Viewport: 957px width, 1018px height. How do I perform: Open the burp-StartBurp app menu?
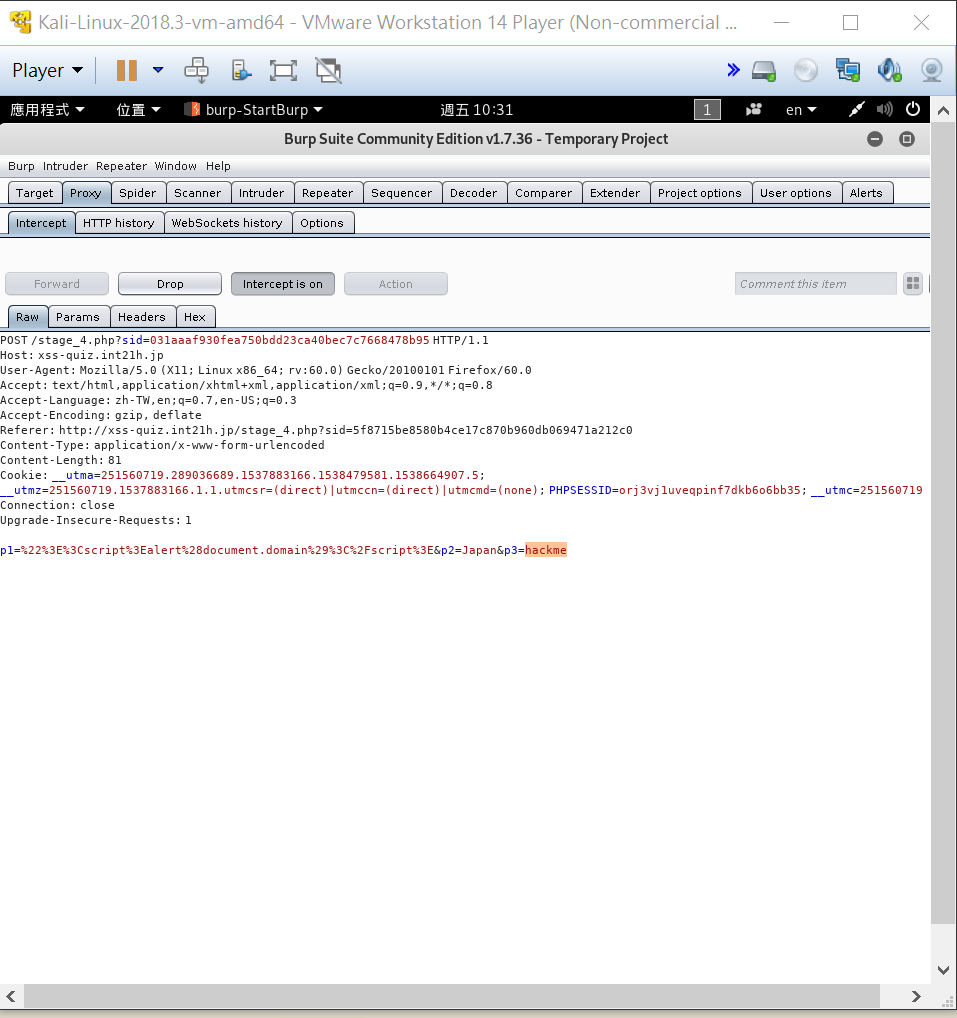point(253,110)
